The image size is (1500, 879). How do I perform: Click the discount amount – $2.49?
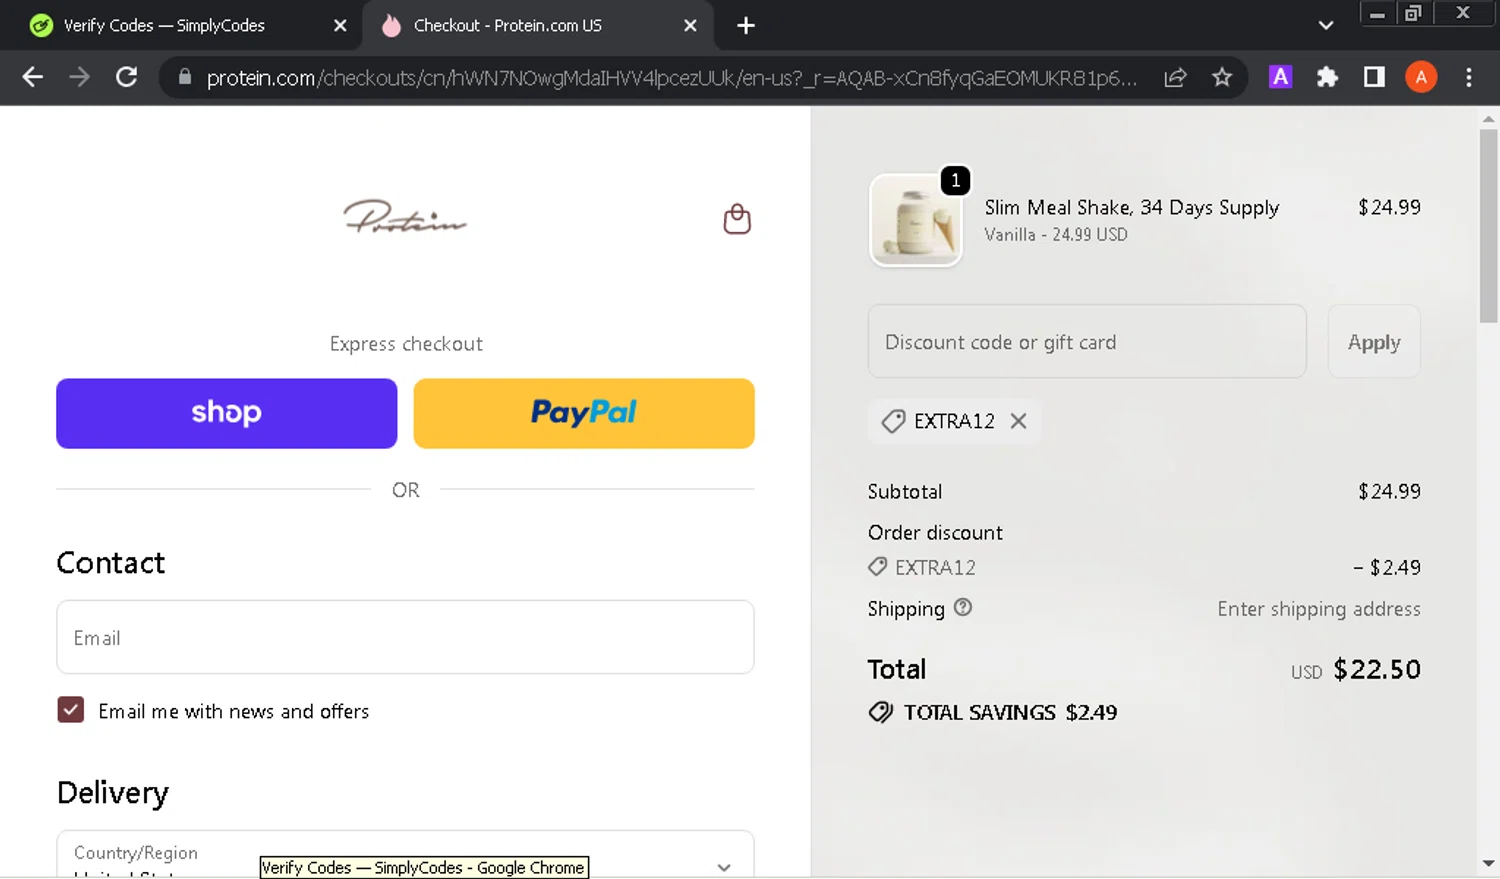[1387, 567]
